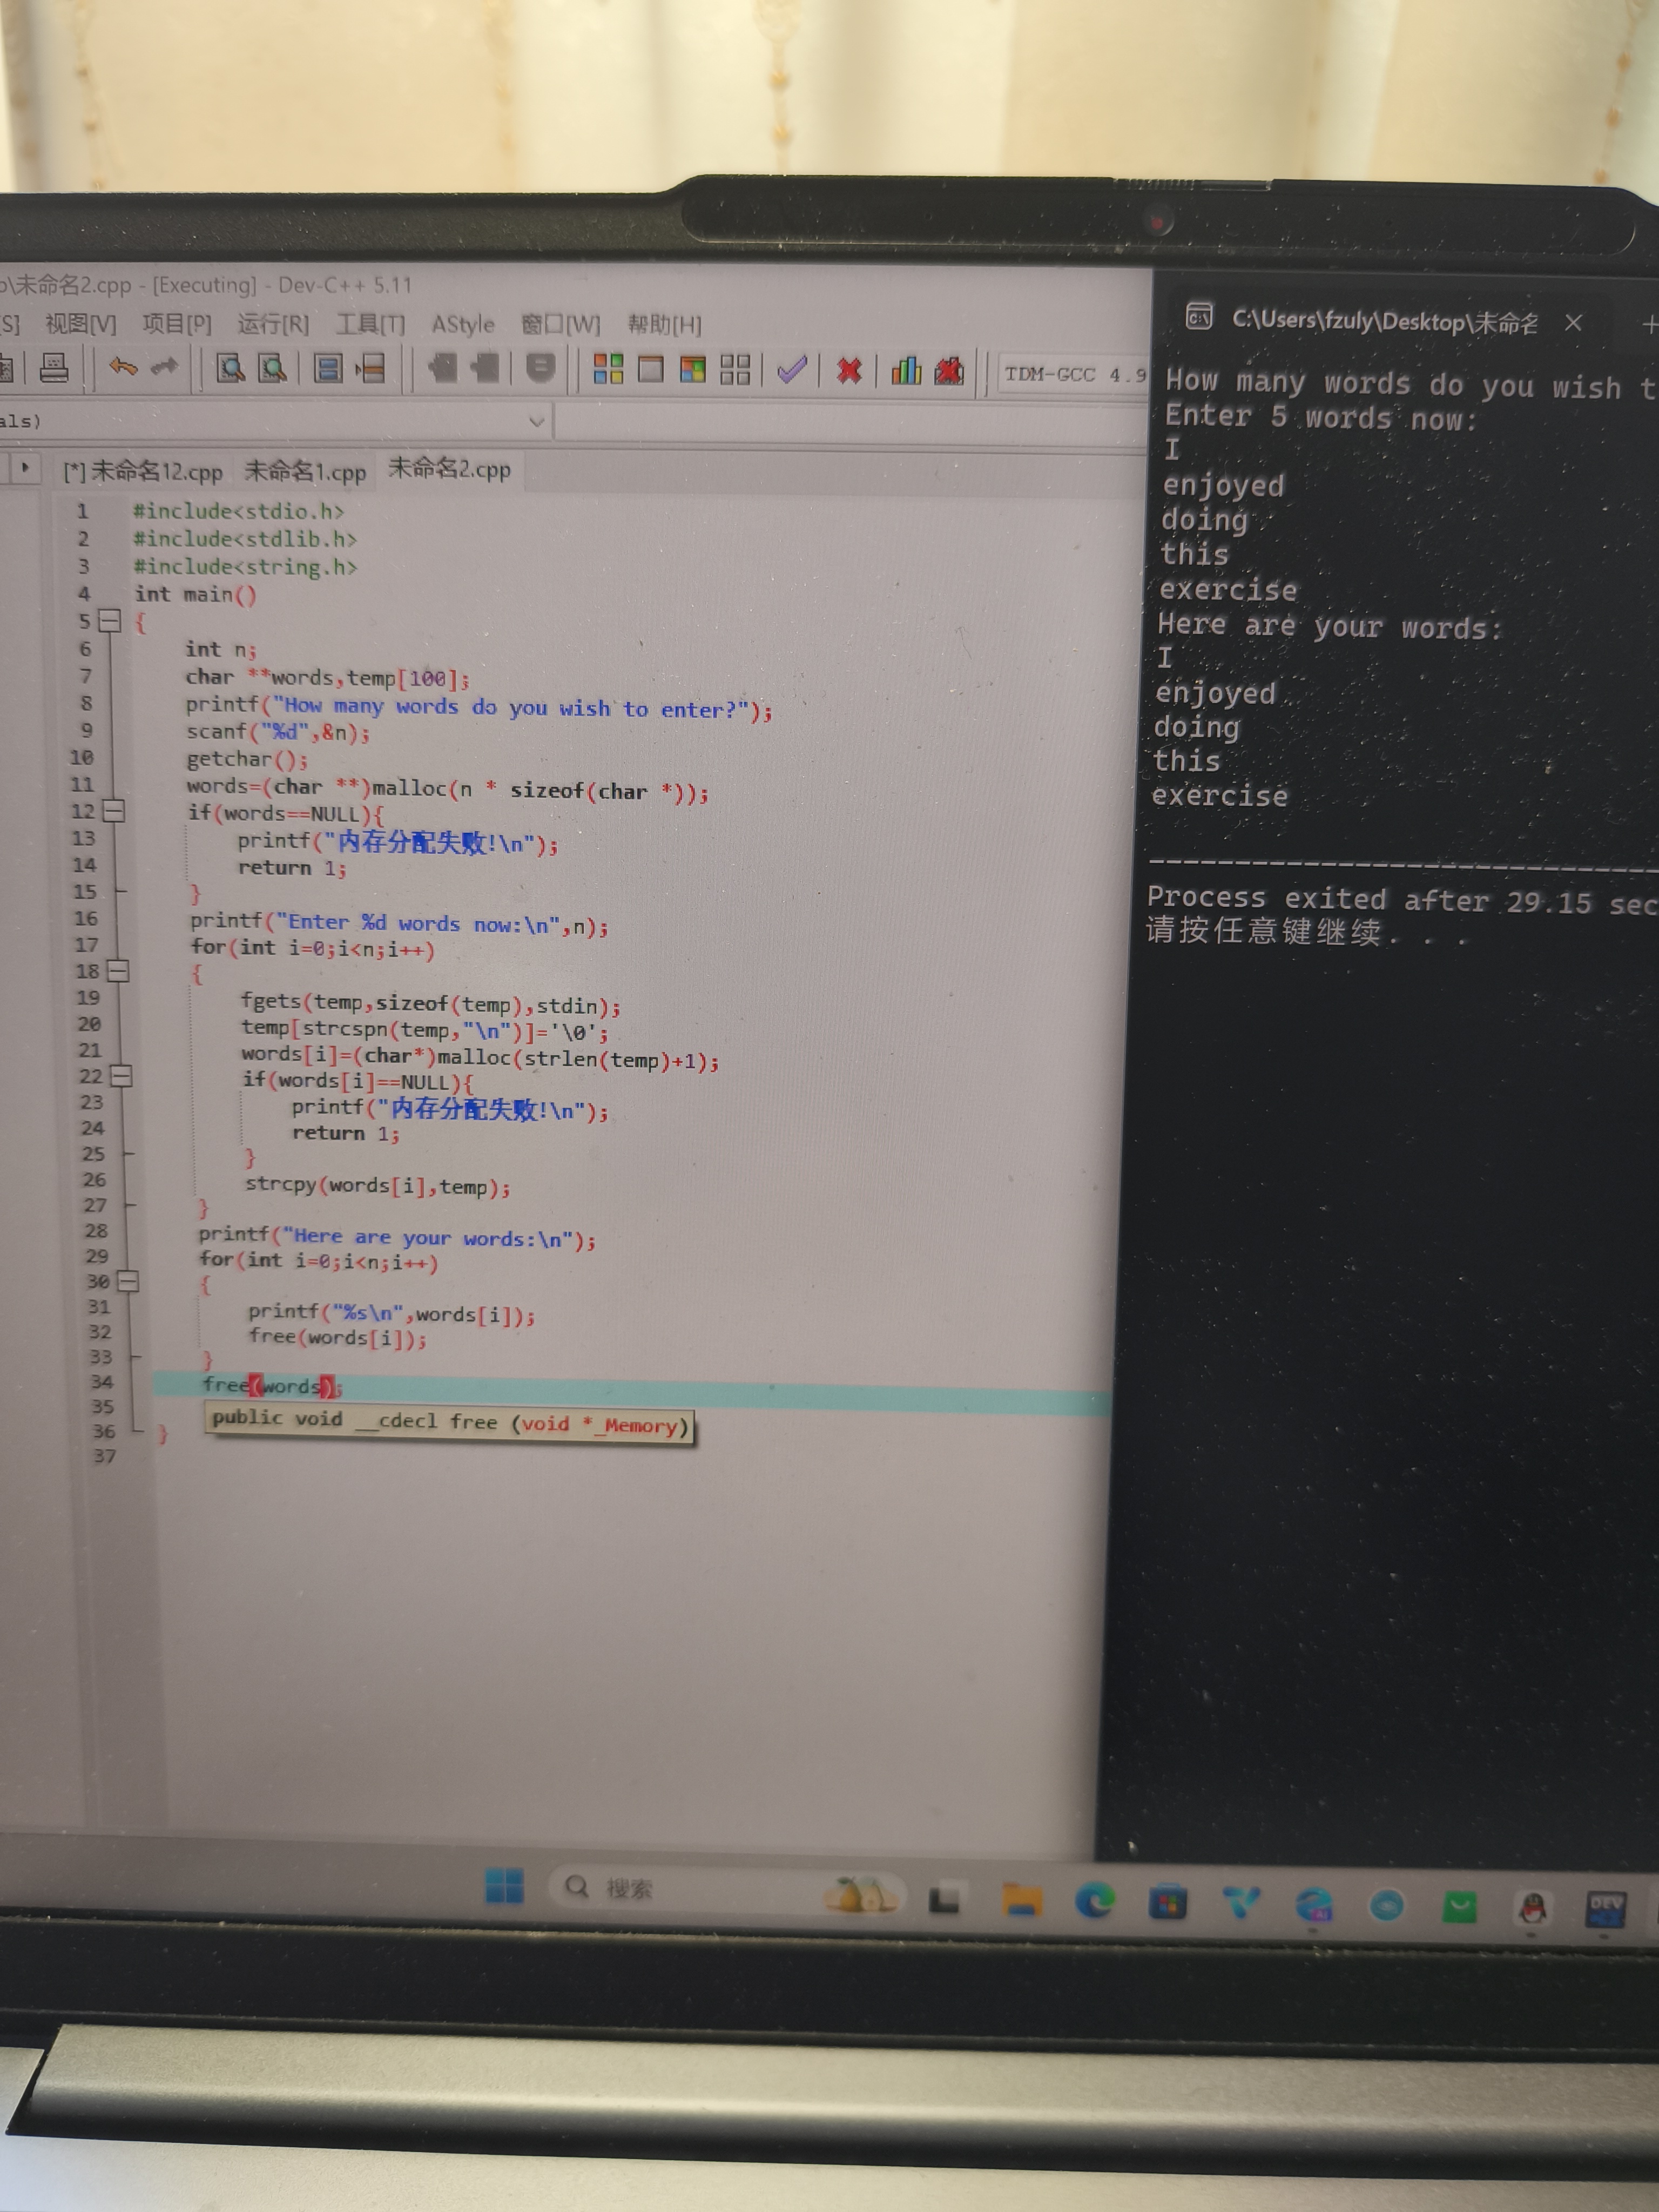Click the Windows Start button on taskbar

pos(504,1886)
